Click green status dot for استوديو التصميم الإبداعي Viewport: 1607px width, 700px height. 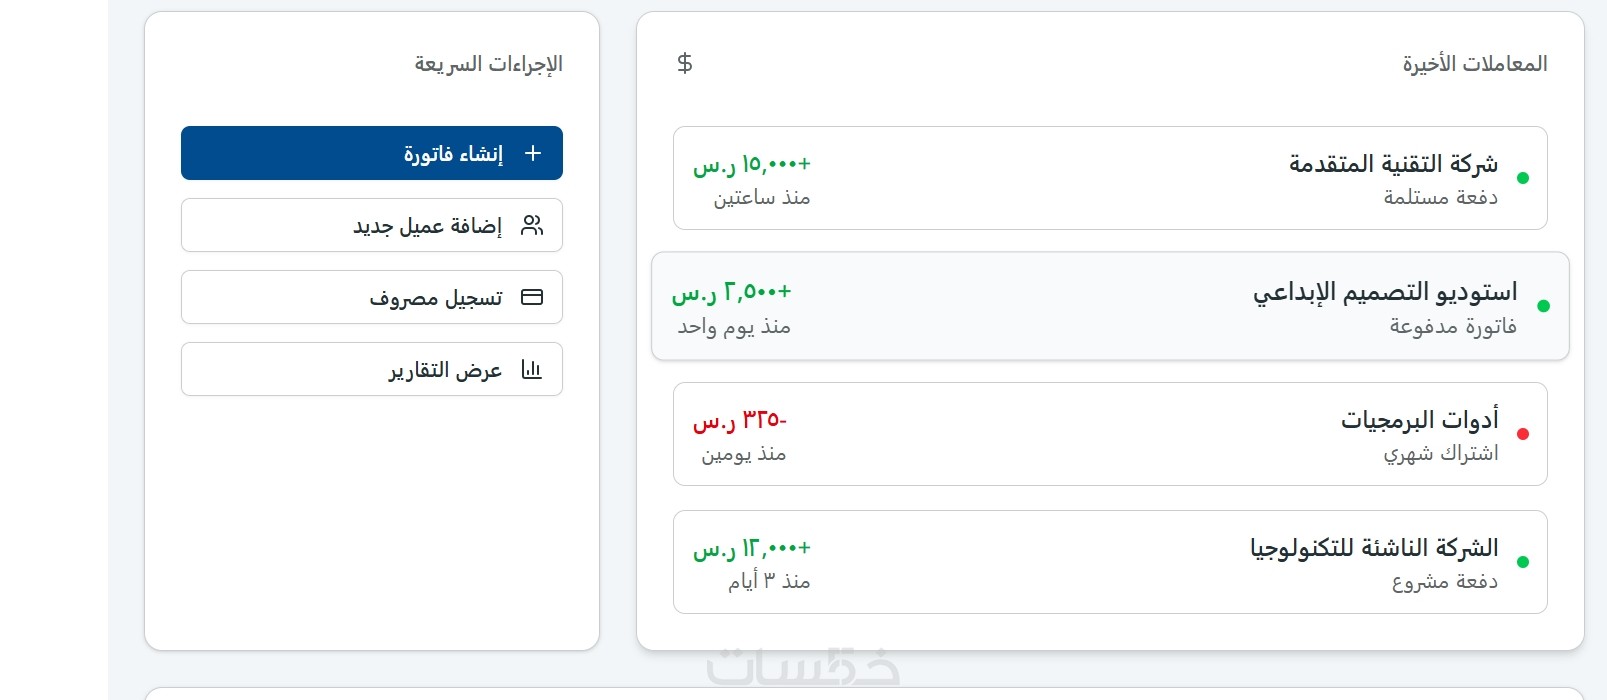(1543, 306)
